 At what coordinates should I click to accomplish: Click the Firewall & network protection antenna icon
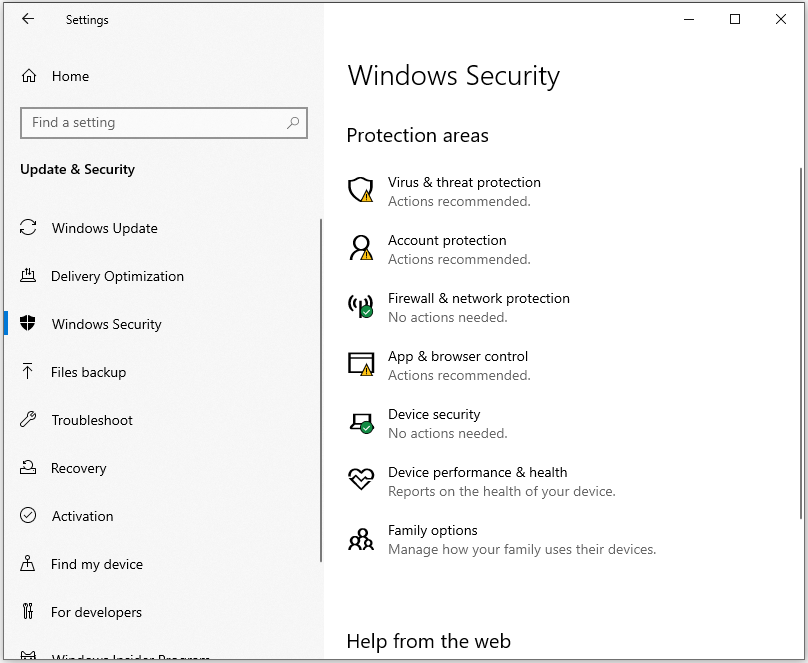(x=360, y=306)
